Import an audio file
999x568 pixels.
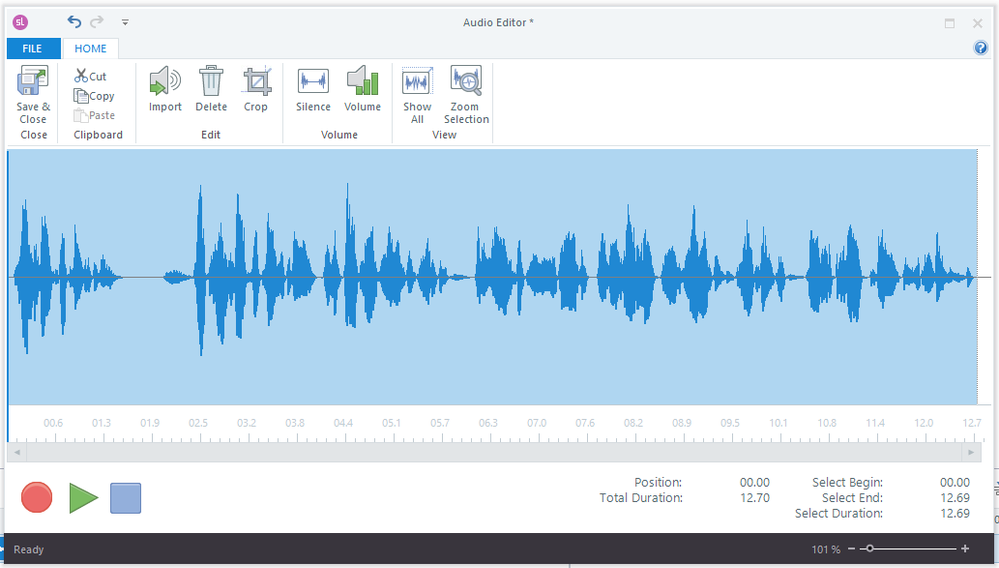[165, 82]
